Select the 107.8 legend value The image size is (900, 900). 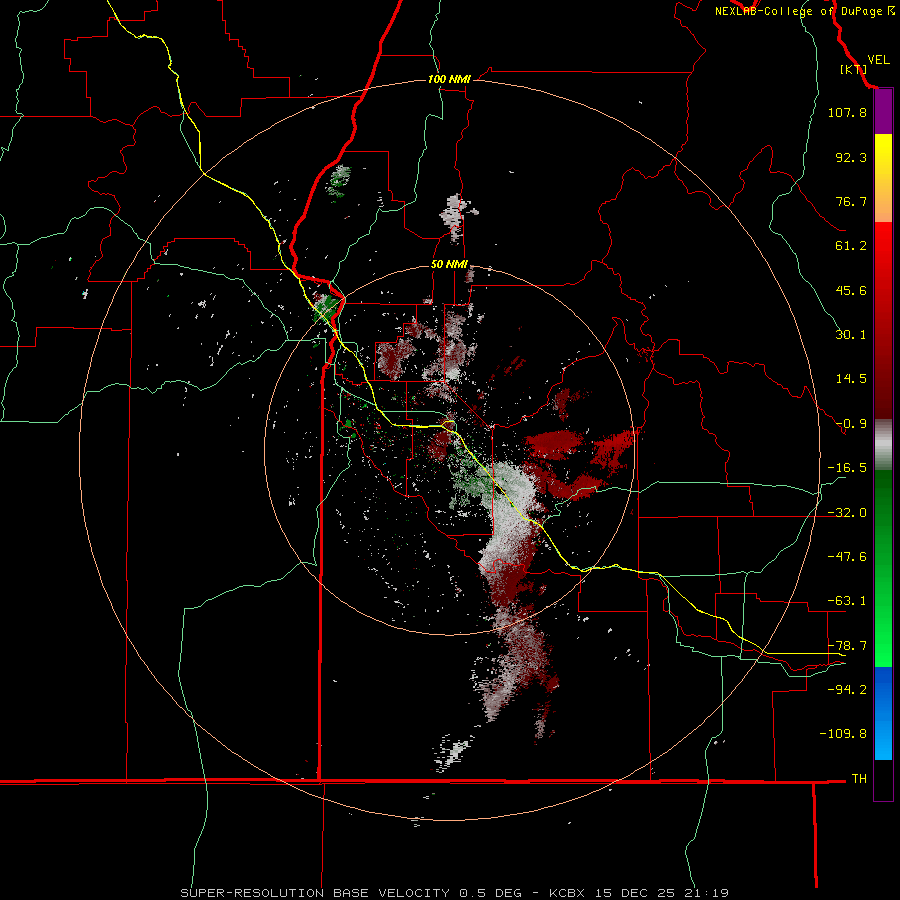847,112
